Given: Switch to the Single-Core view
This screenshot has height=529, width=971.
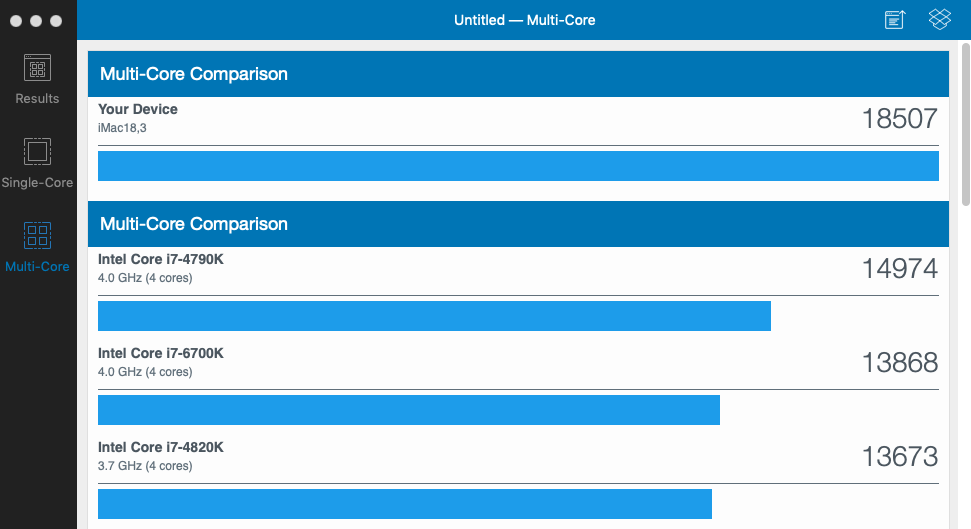Looking at the screenshot, I should 37,163.
